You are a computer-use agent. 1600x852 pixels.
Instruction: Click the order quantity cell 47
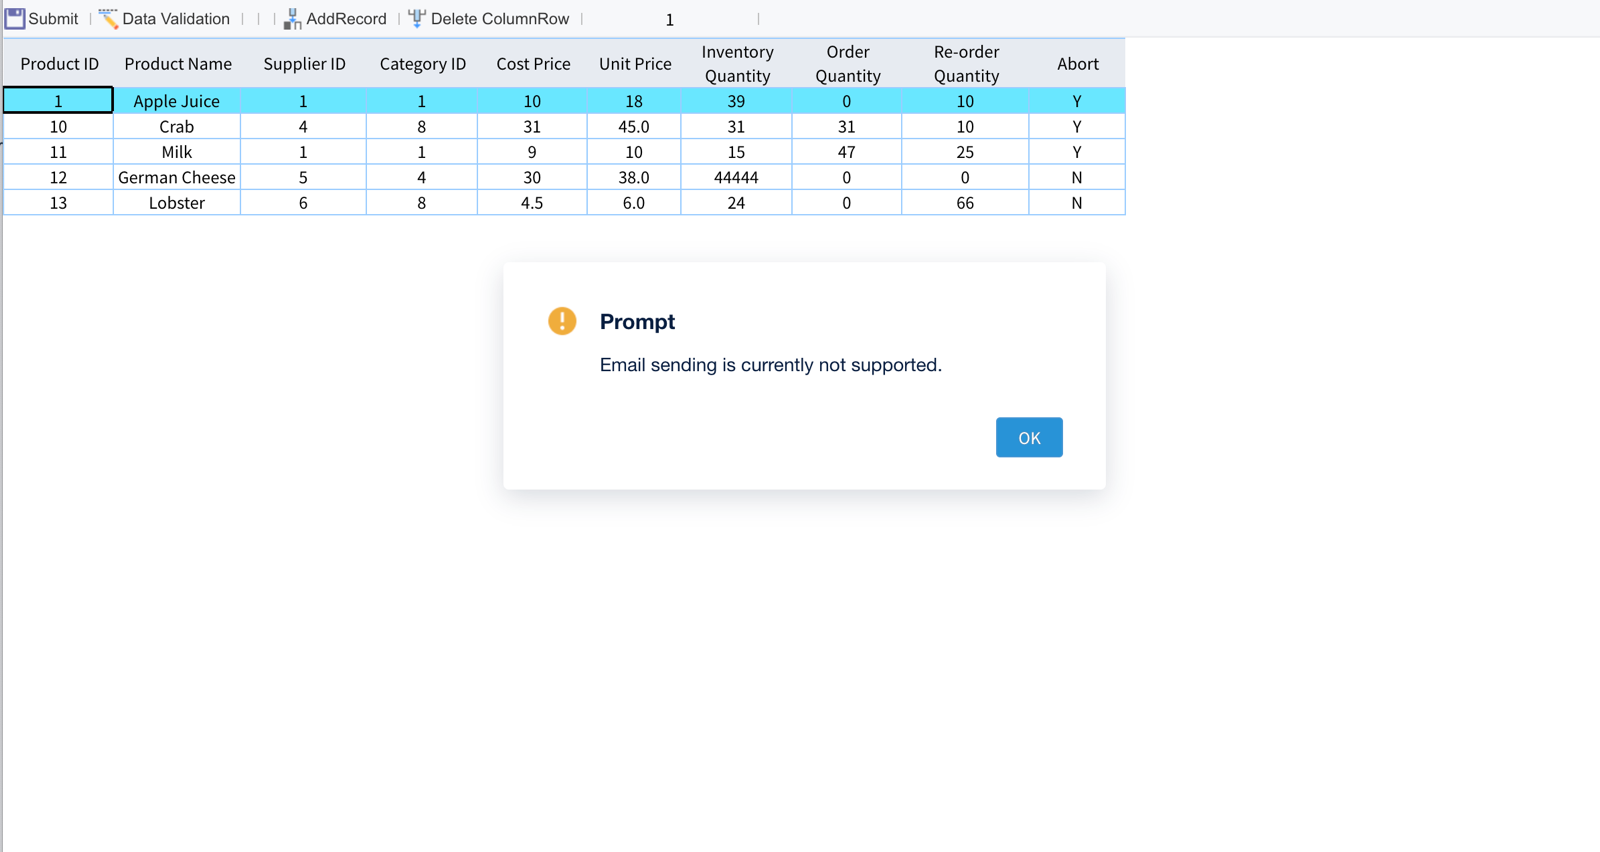click(846, 152)
